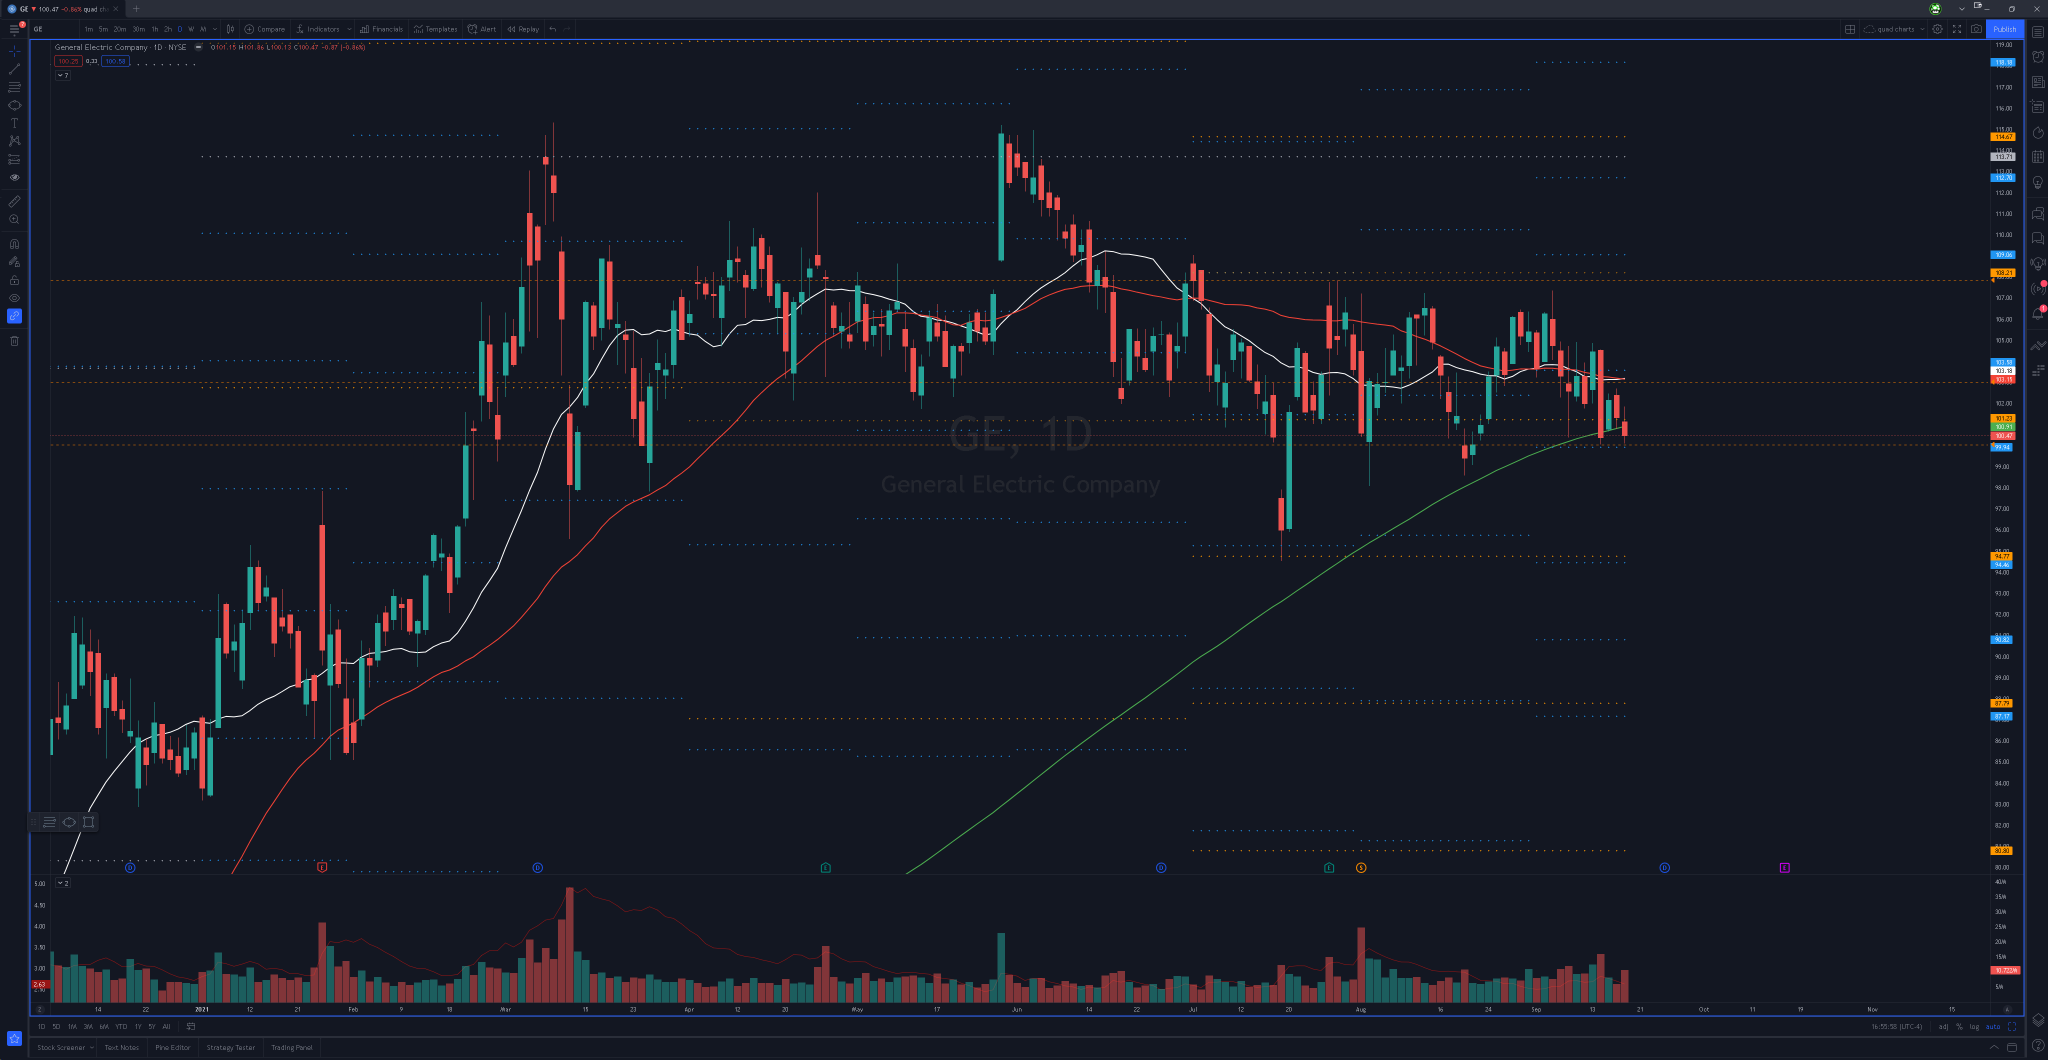Expand the collapsed indicator legend showing 7
The height and width of the screenshot is (1060, 2048).
pos(63,75)
